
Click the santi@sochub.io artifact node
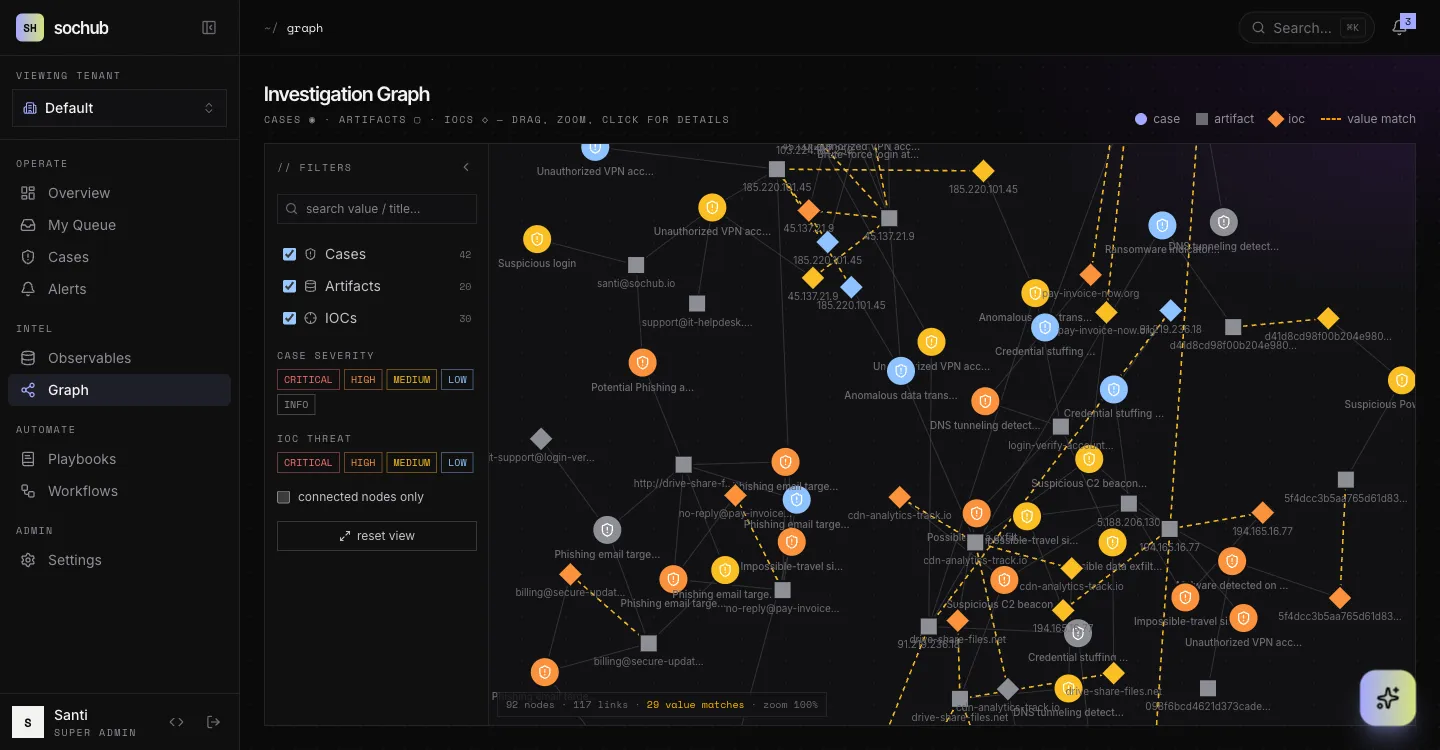click(x=636, y=265)
